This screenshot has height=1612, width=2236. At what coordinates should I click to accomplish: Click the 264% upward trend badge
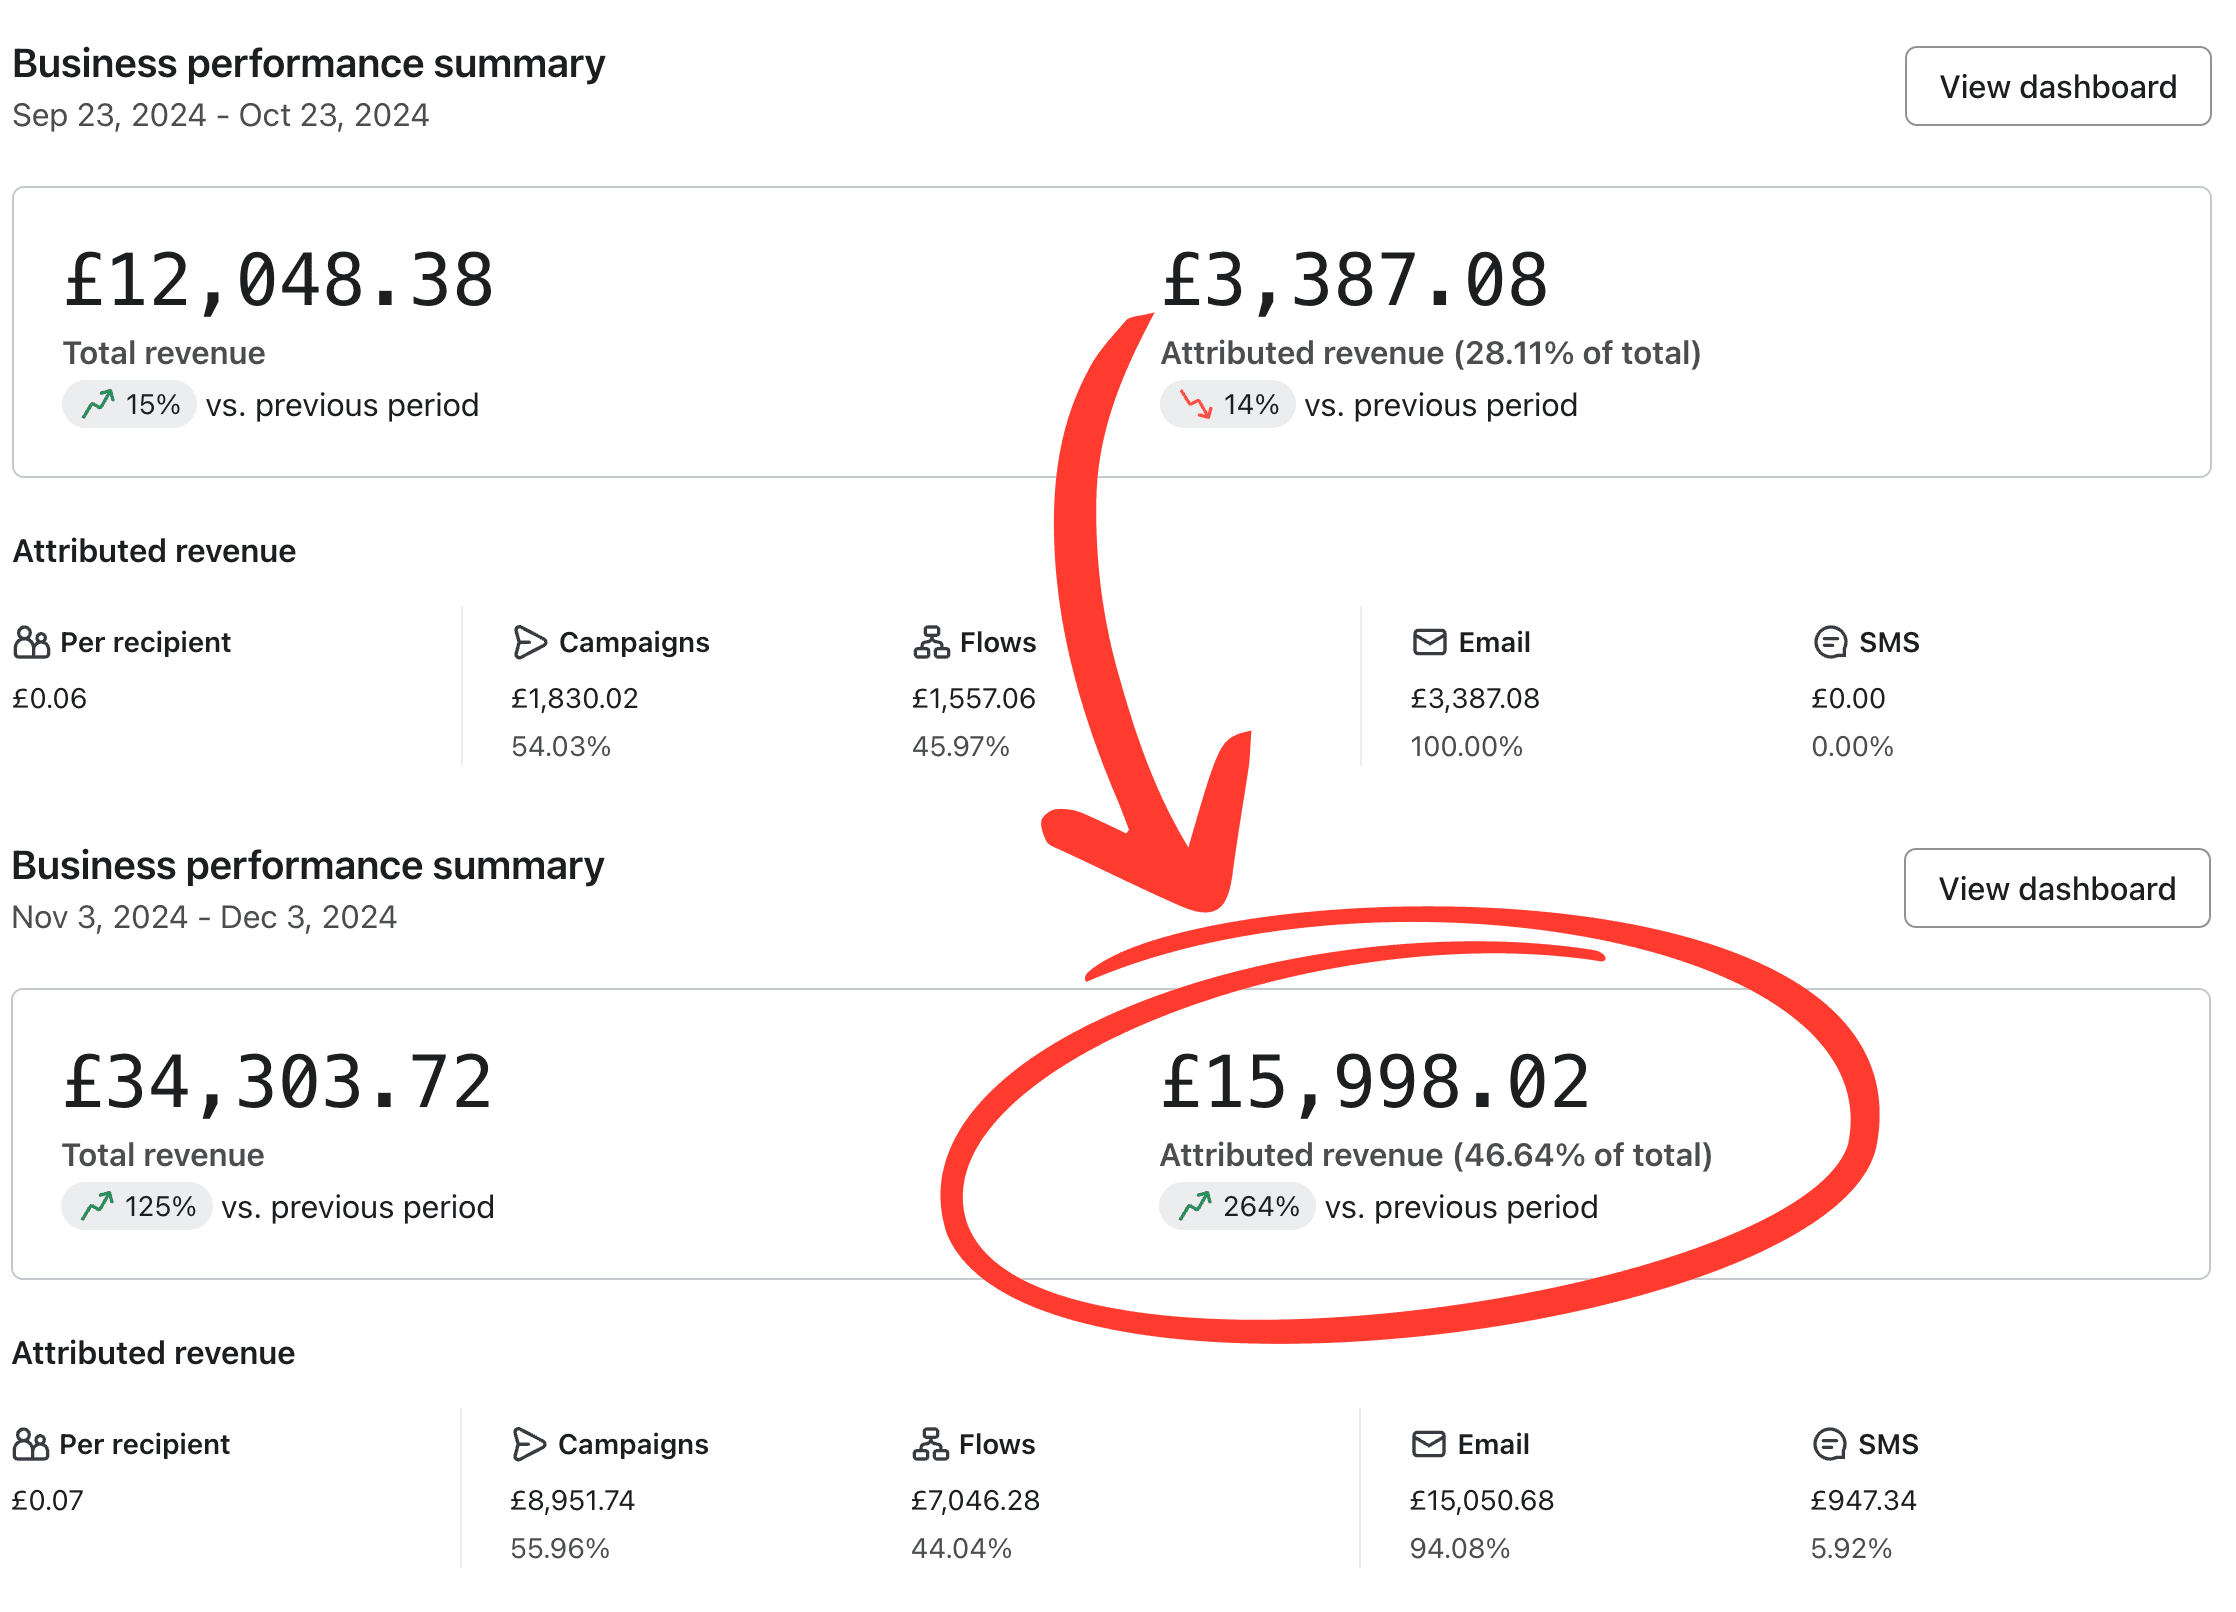(1236, 1206)
